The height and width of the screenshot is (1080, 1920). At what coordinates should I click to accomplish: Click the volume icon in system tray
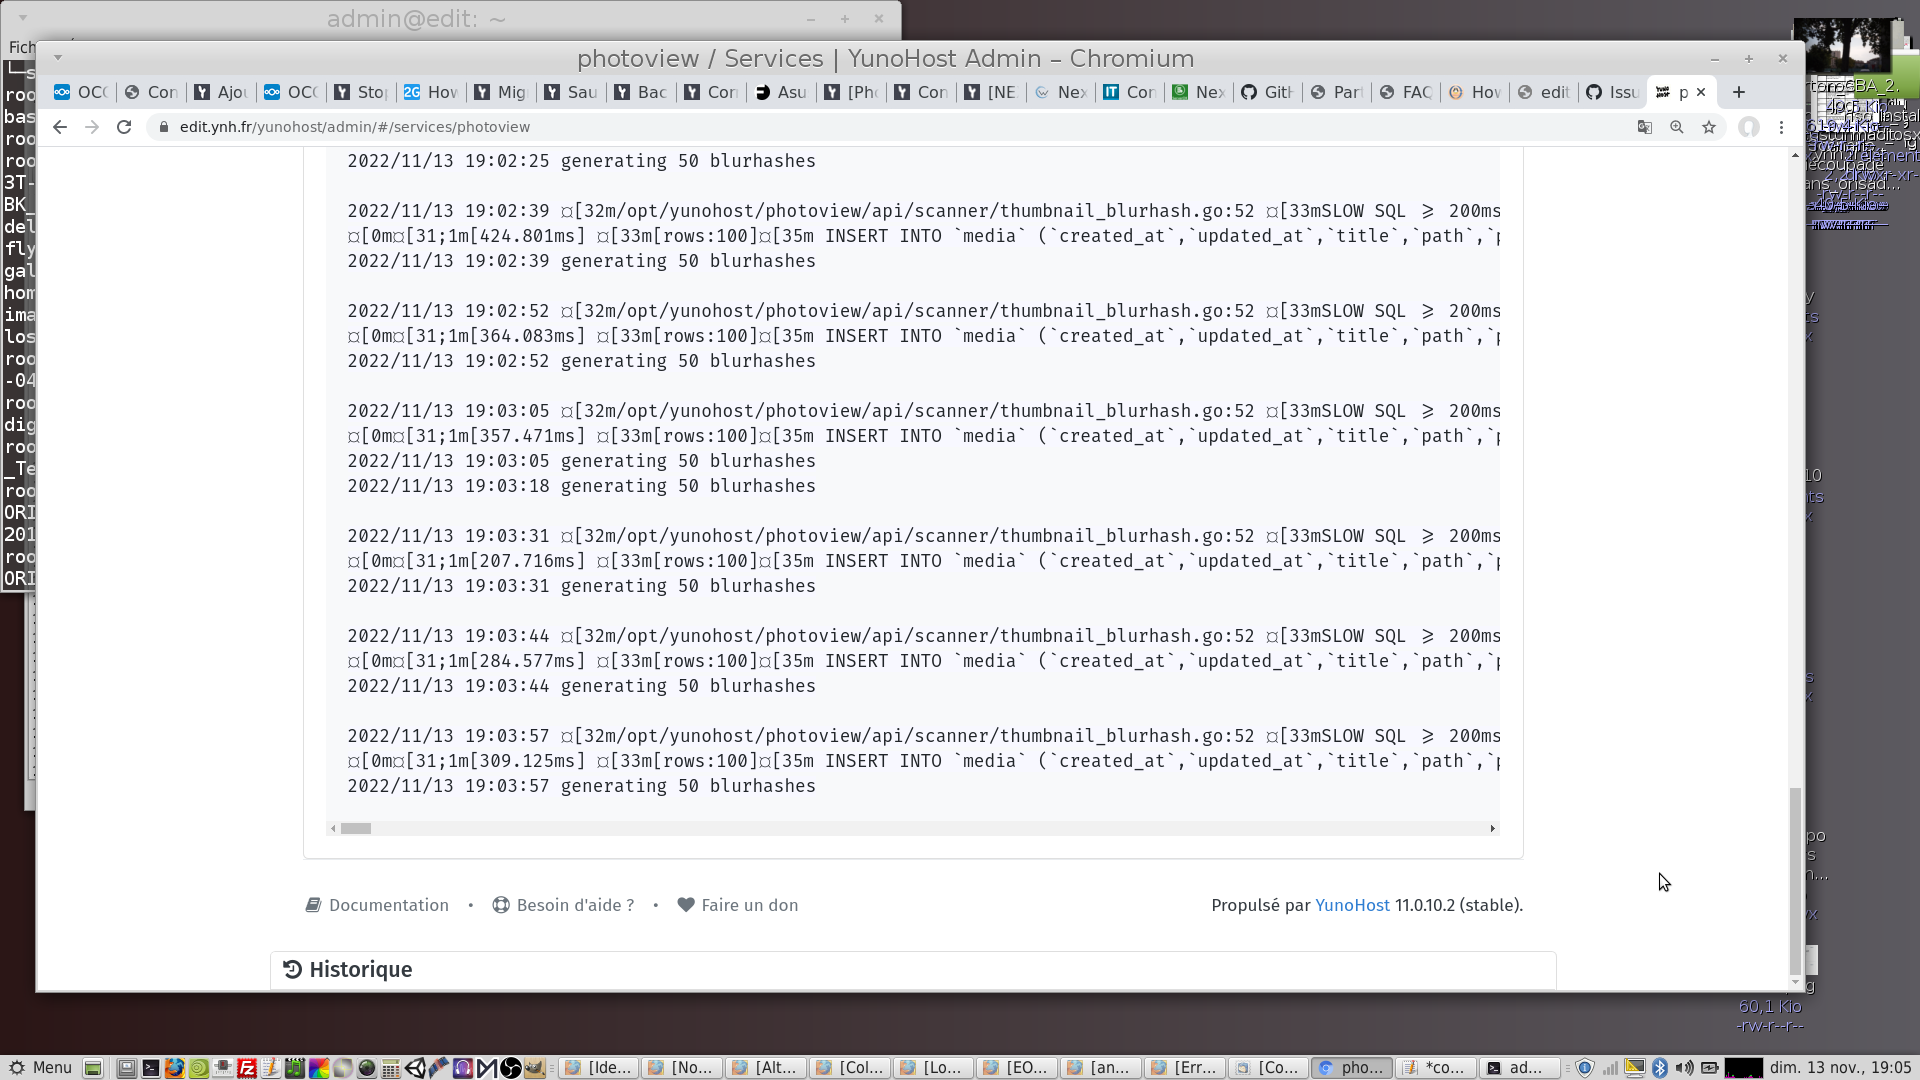pyautogui.click(x=1684, y=1067)
